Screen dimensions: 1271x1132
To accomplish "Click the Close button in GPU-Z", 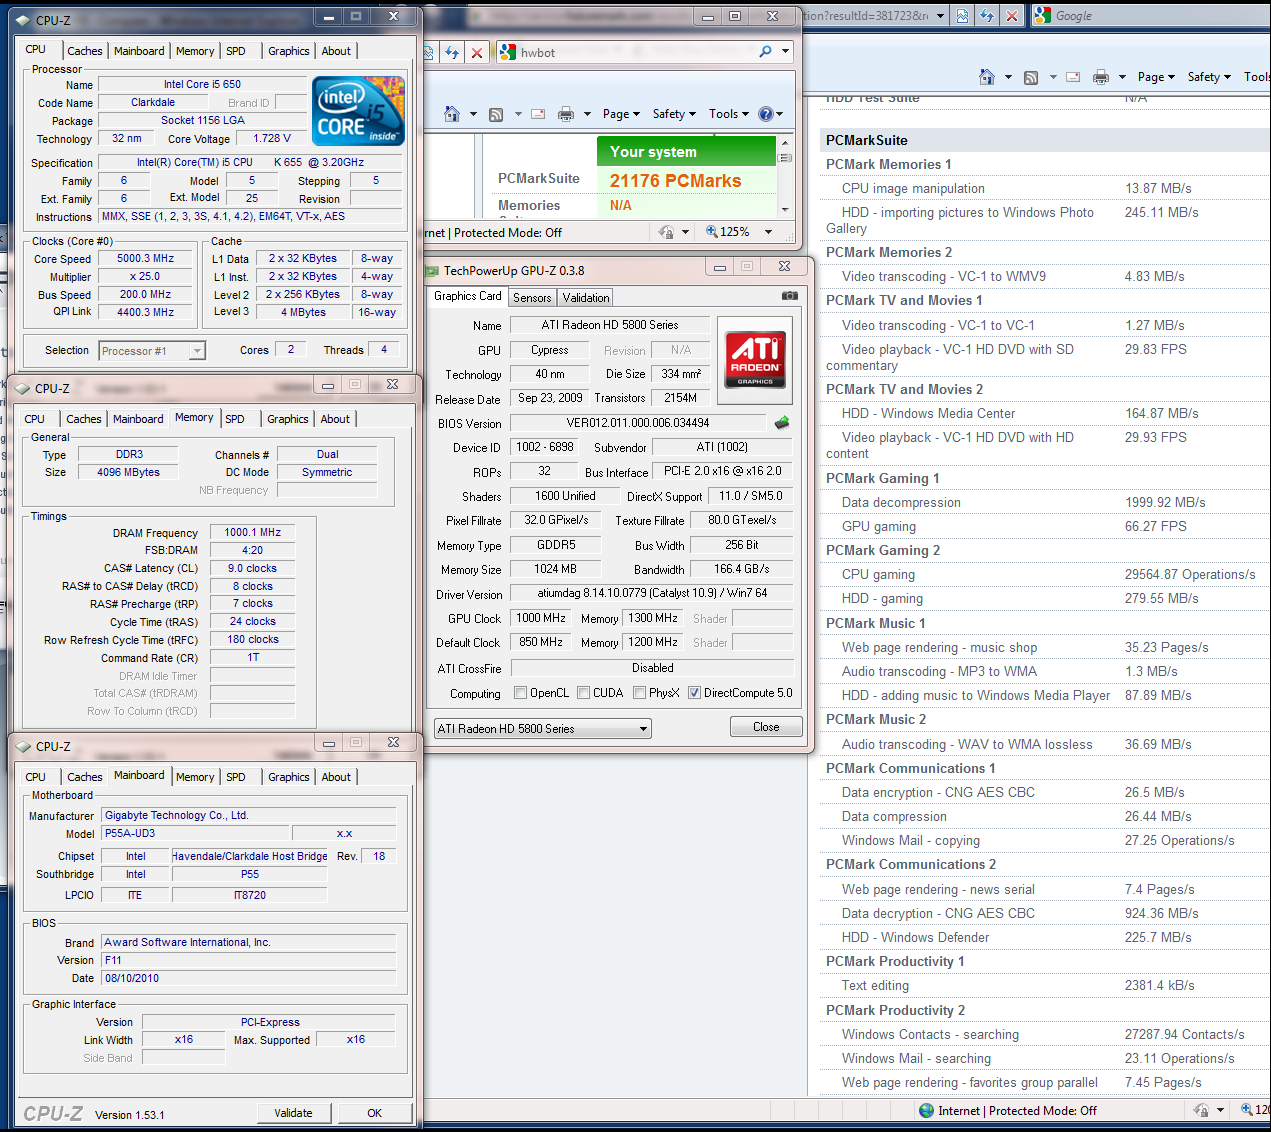I will 766,727.
